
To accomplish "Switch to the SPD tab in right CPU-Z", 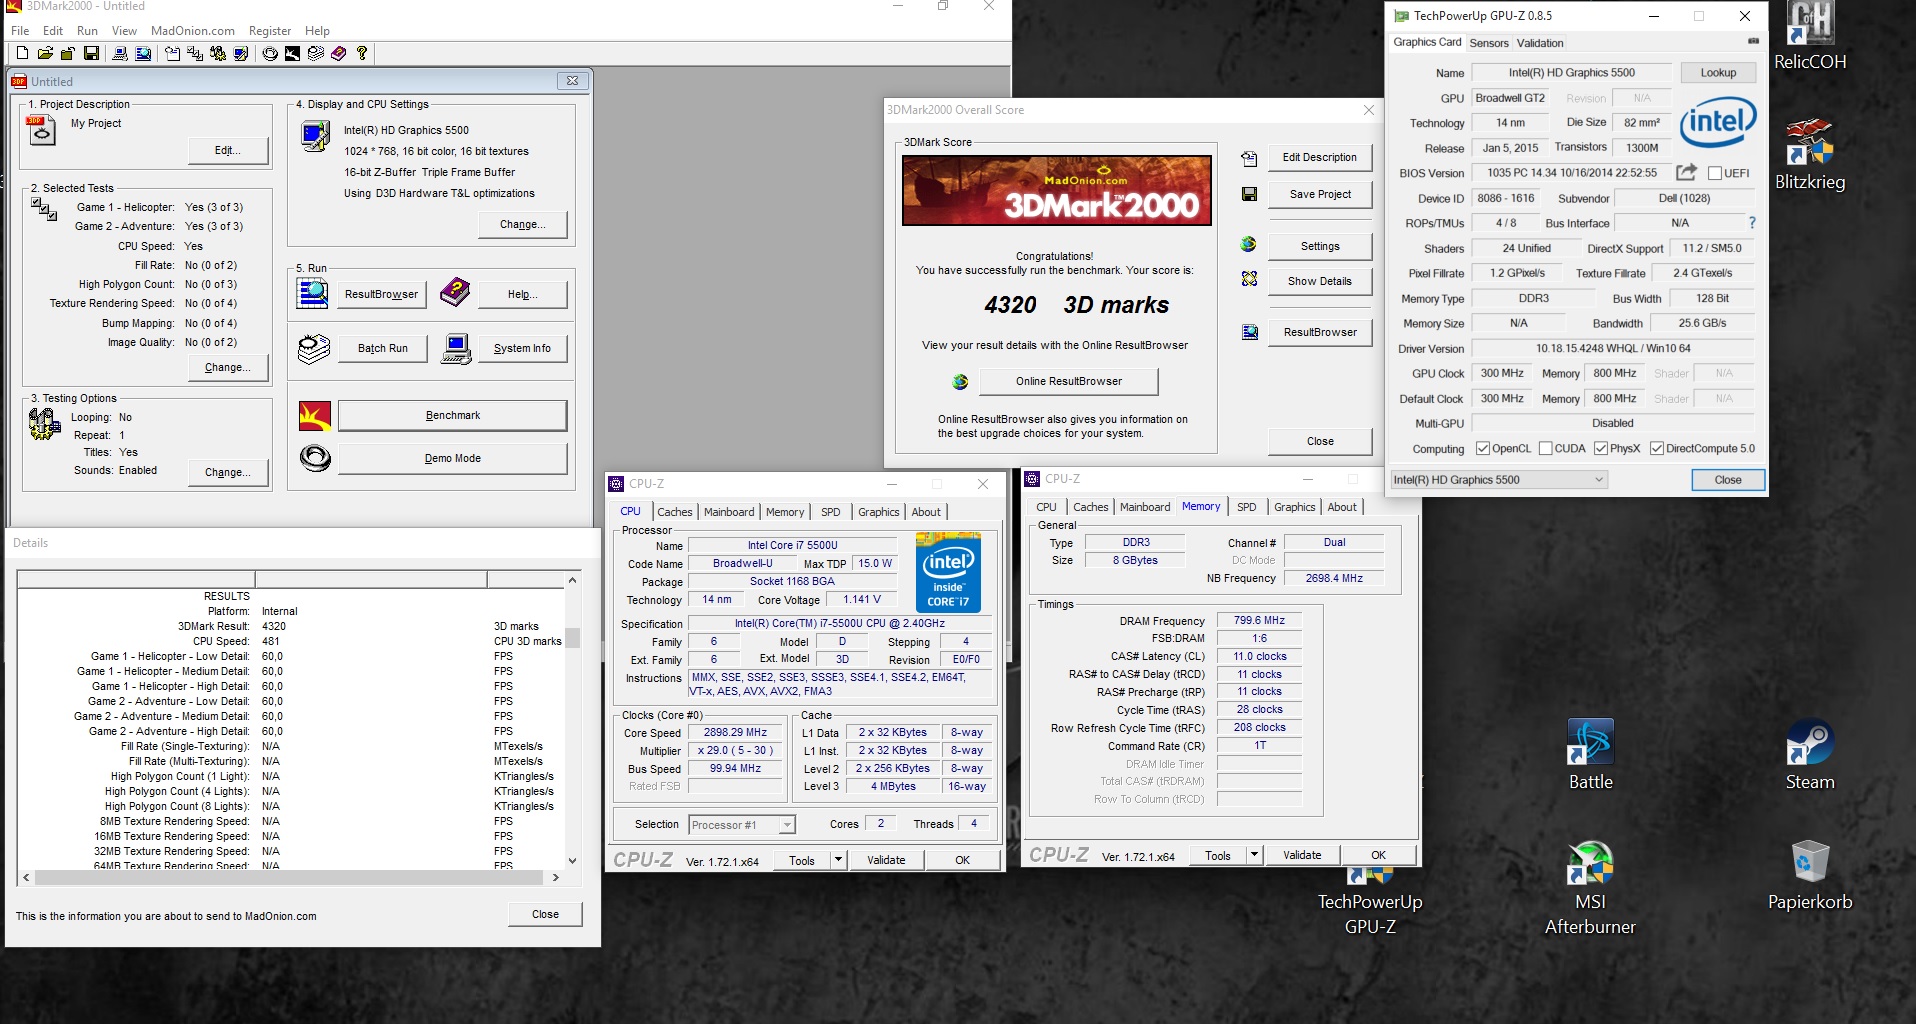I will click(1246, 507).
